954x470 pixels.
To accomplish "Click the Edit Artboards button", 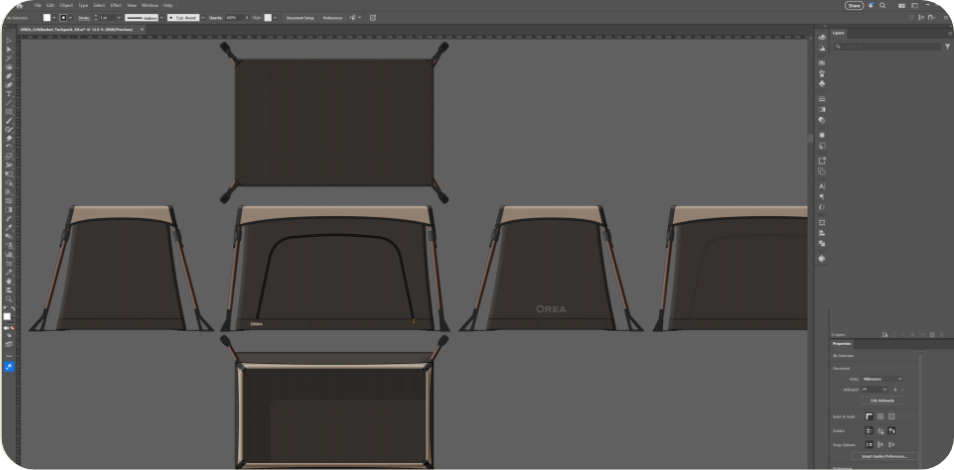I will [x=881, y=401].
